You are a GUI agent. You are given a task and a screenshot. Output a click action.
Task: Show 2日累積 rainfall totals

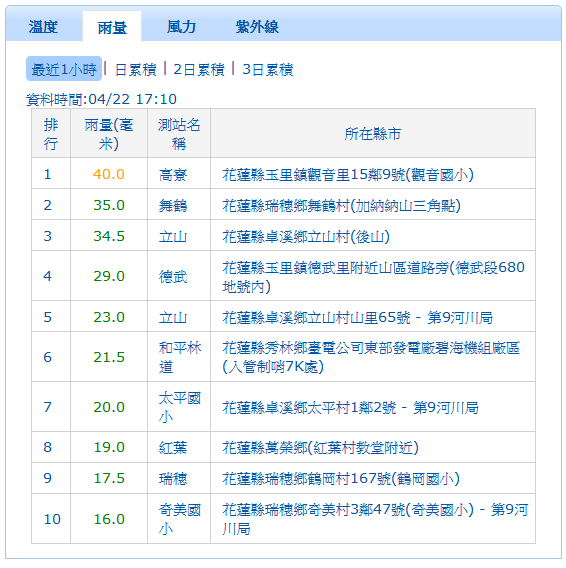coord(199,70)
